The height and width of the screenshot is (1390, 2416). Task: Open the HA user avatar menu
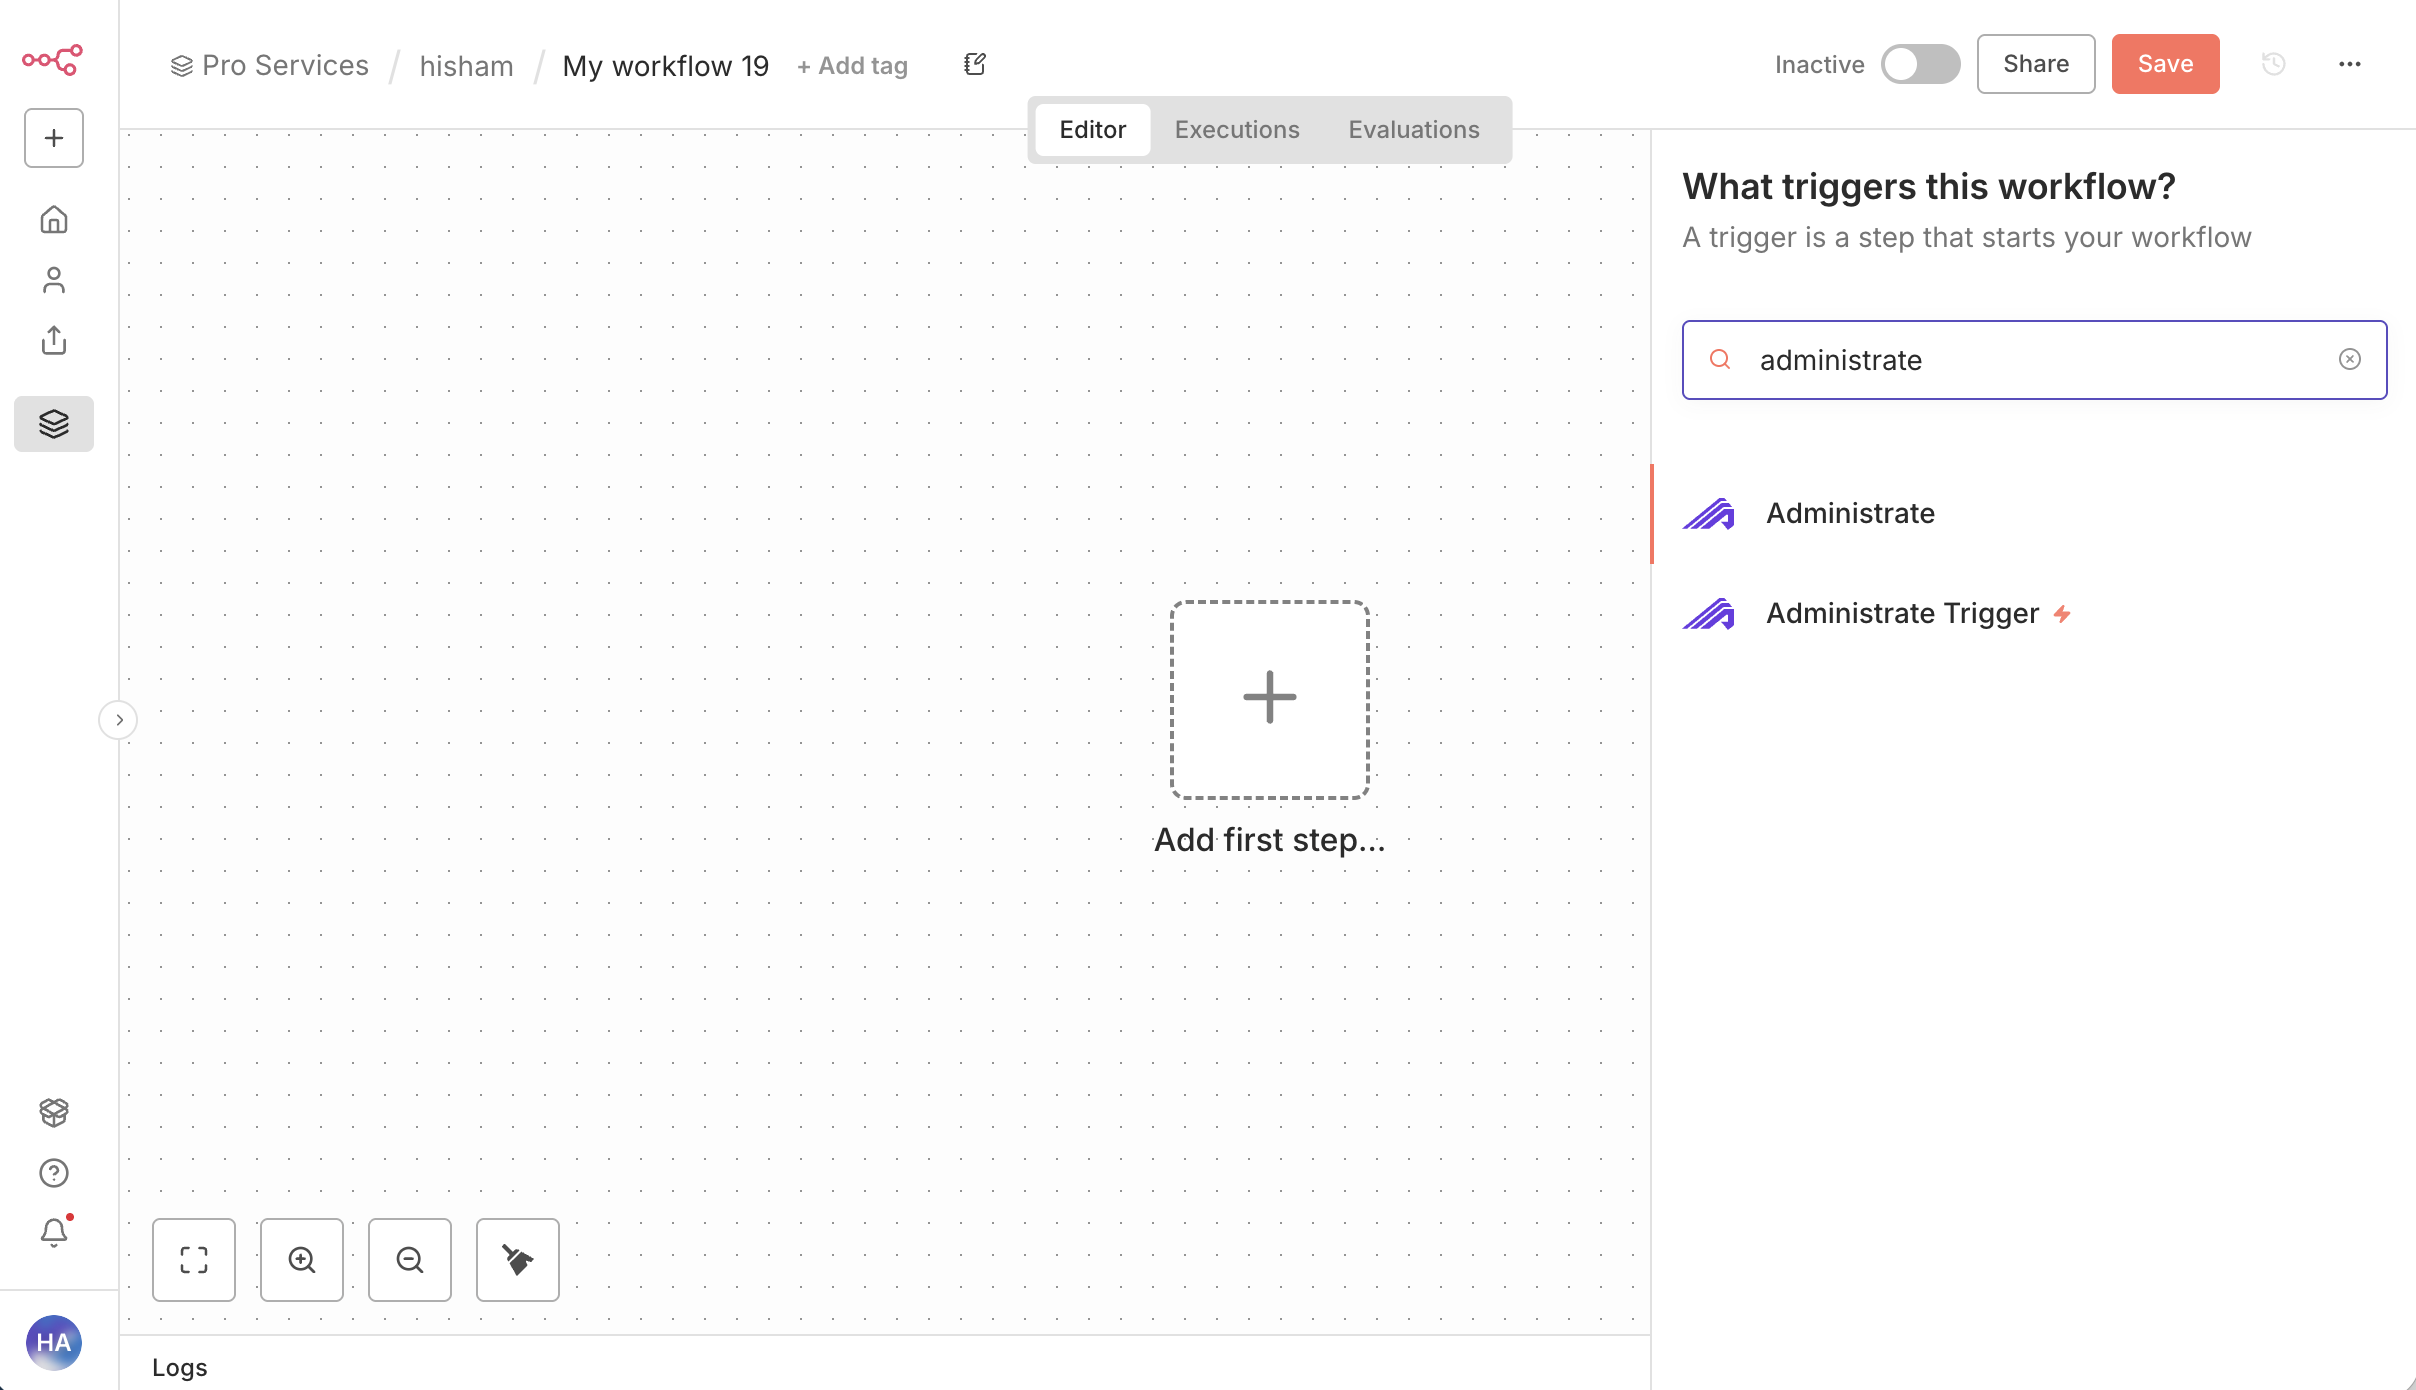coord(54,1342)
